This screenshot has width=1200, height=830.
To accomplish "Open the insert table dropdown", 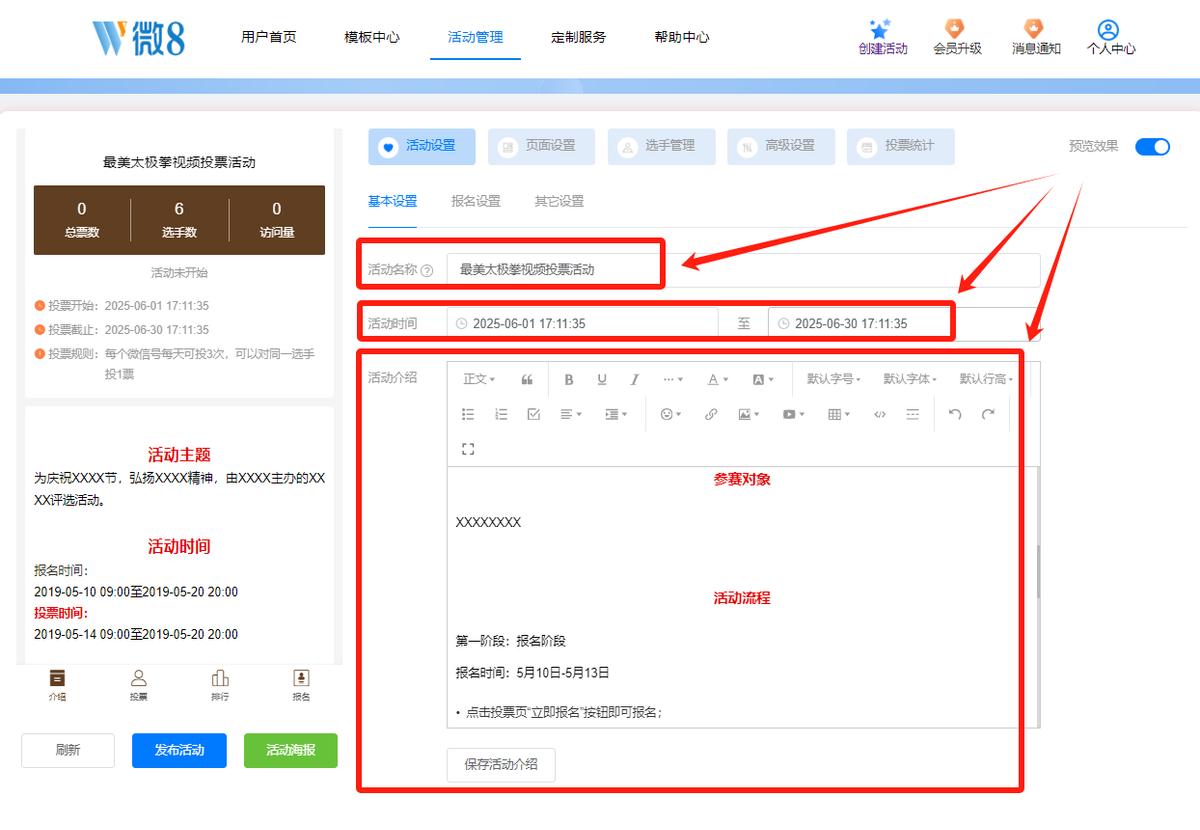I will (x=839, y=414).
